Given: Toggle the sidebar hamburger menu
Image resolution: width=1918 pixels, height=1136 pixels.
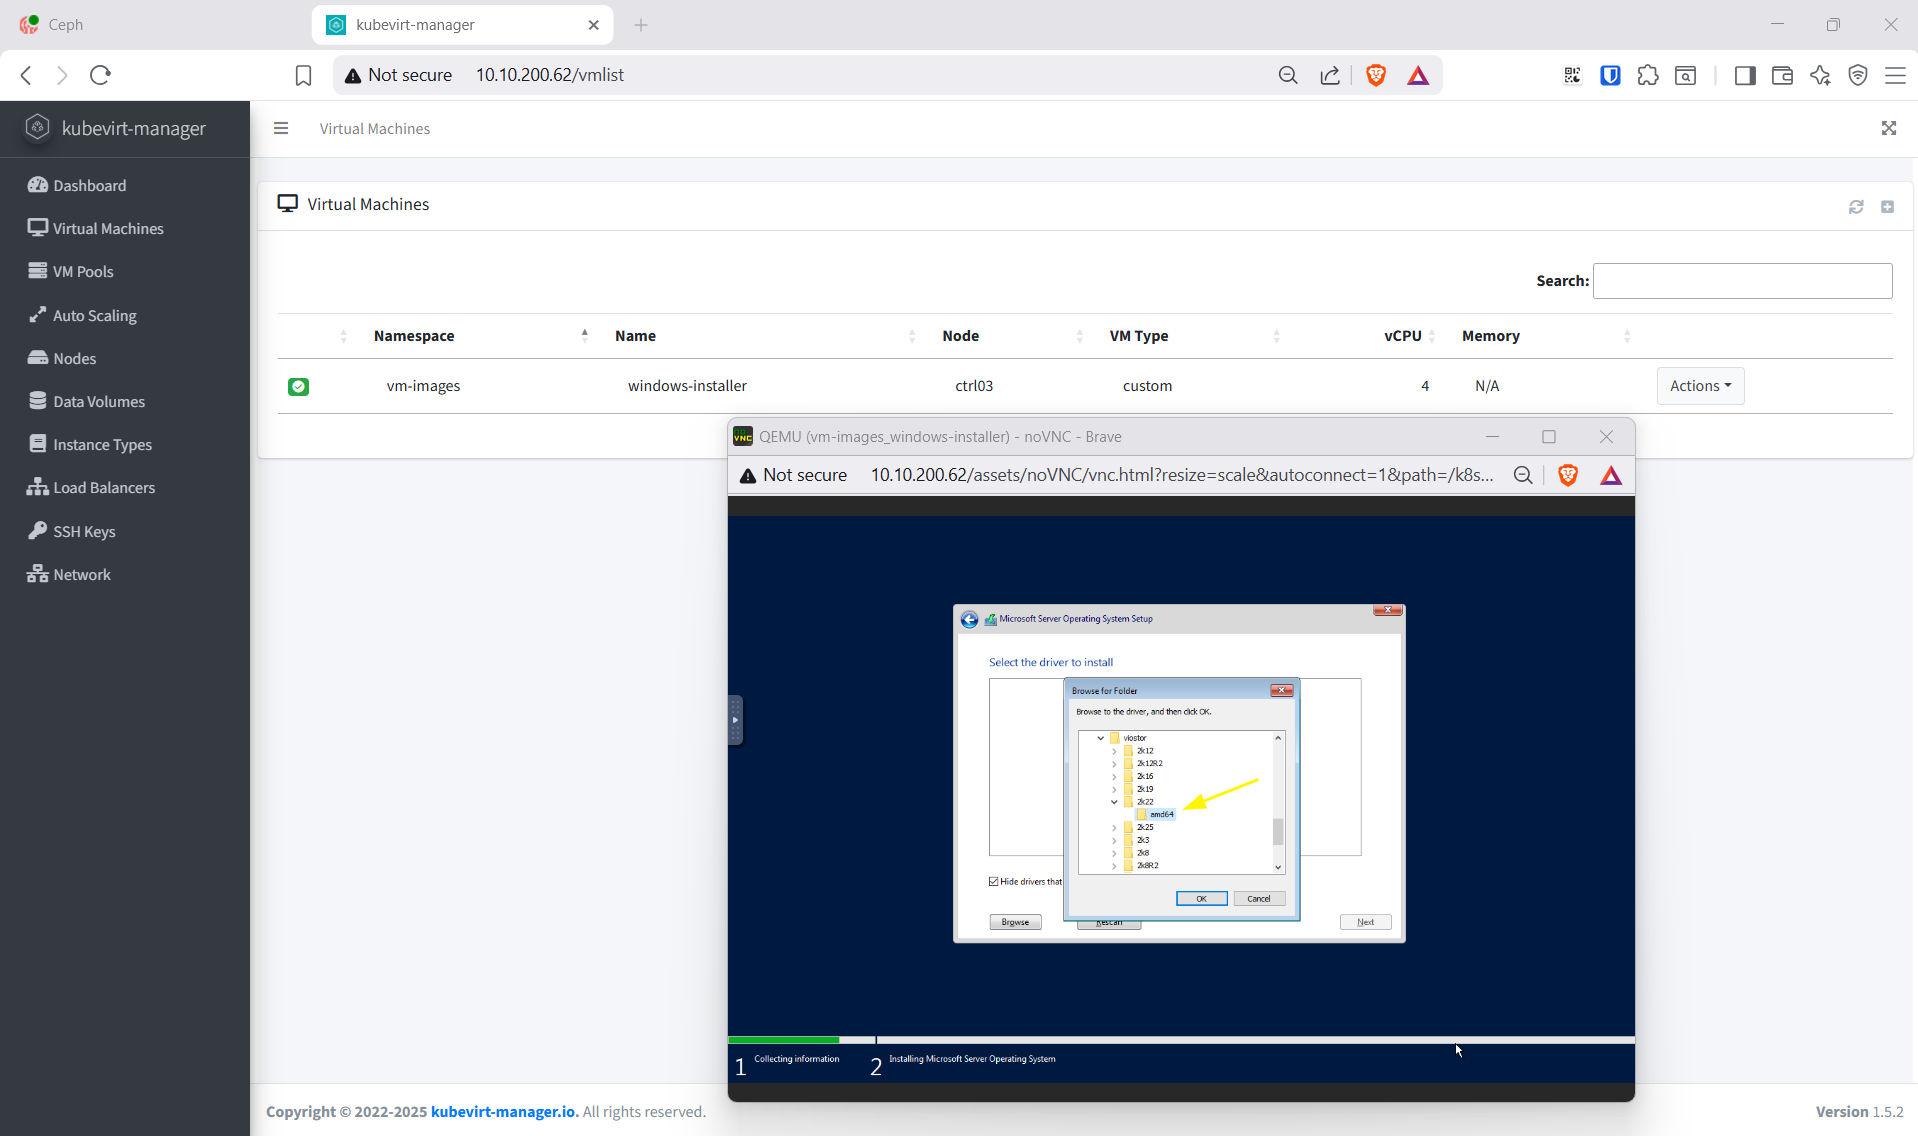Looking at the screenshot, I should (x=281, y=128).
